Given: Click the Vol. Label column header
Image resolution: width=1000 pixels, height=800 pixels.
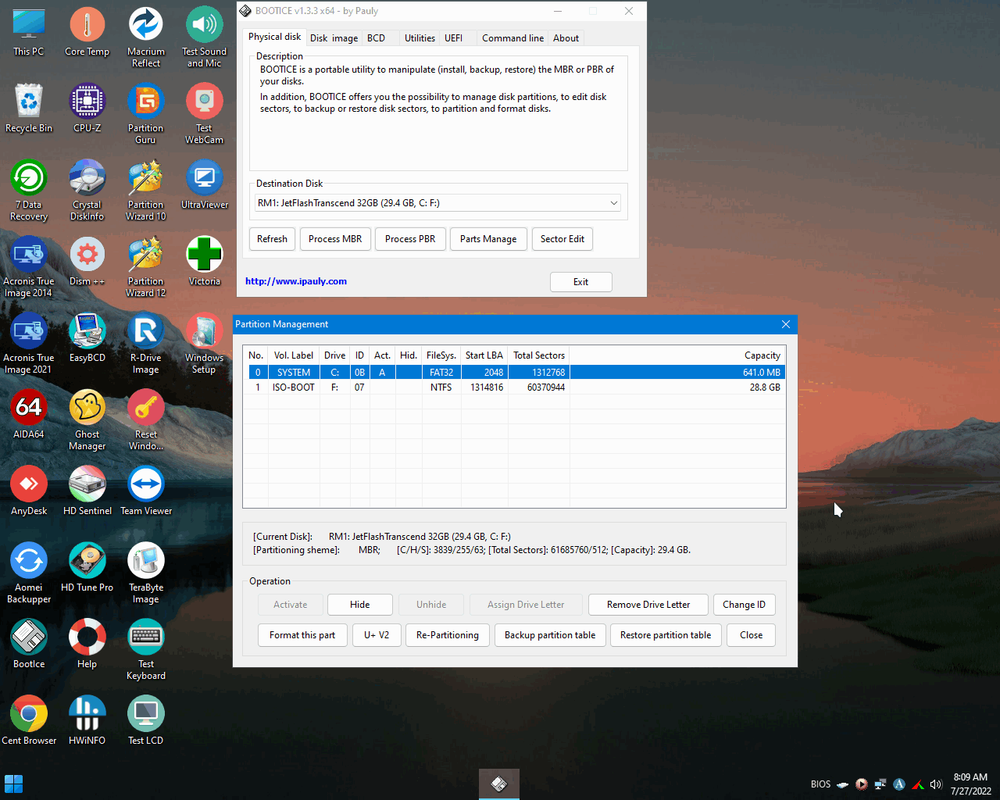Looking at the screenshot, I should coord(293,355).
